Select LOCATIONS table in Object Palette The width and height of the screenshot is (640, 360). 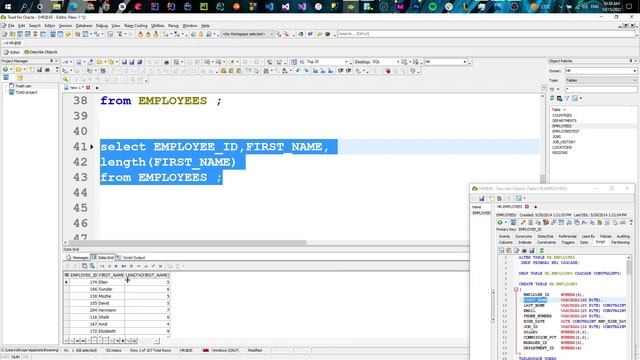(562, 147)
